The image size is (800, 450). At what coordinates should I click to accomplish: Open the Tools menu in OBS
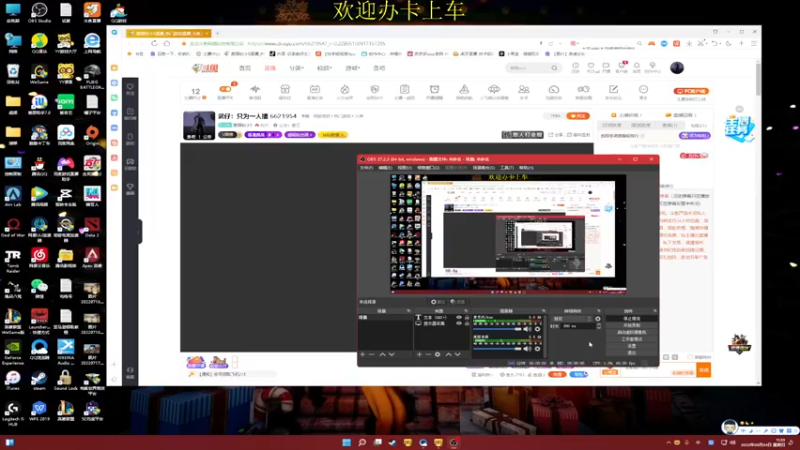click(507, 168)
